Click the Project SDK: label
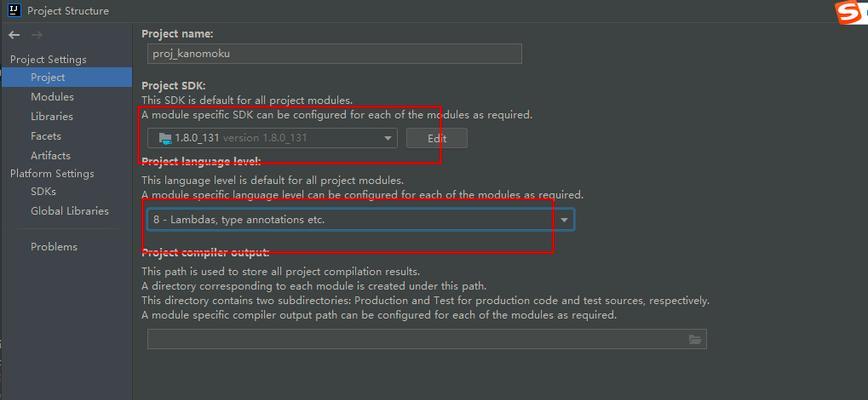The image size is (868, 400). tap(174, 86)
